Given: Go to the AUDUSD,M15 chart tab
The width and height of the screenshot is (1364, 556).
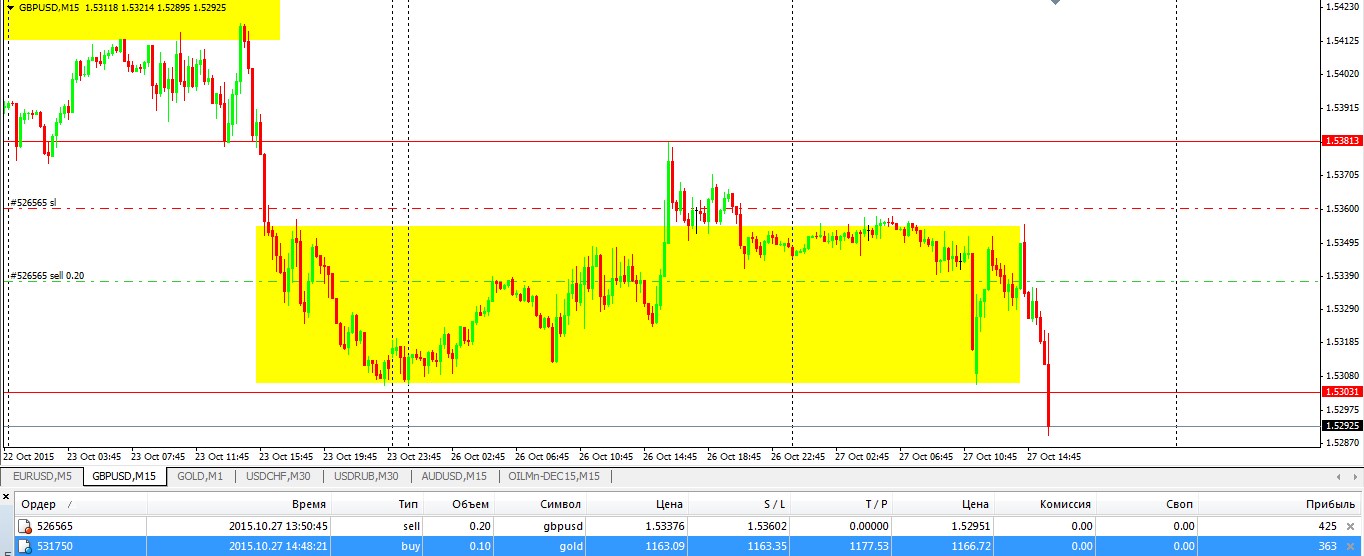Looking at the screenshot, I should point(454,477).
